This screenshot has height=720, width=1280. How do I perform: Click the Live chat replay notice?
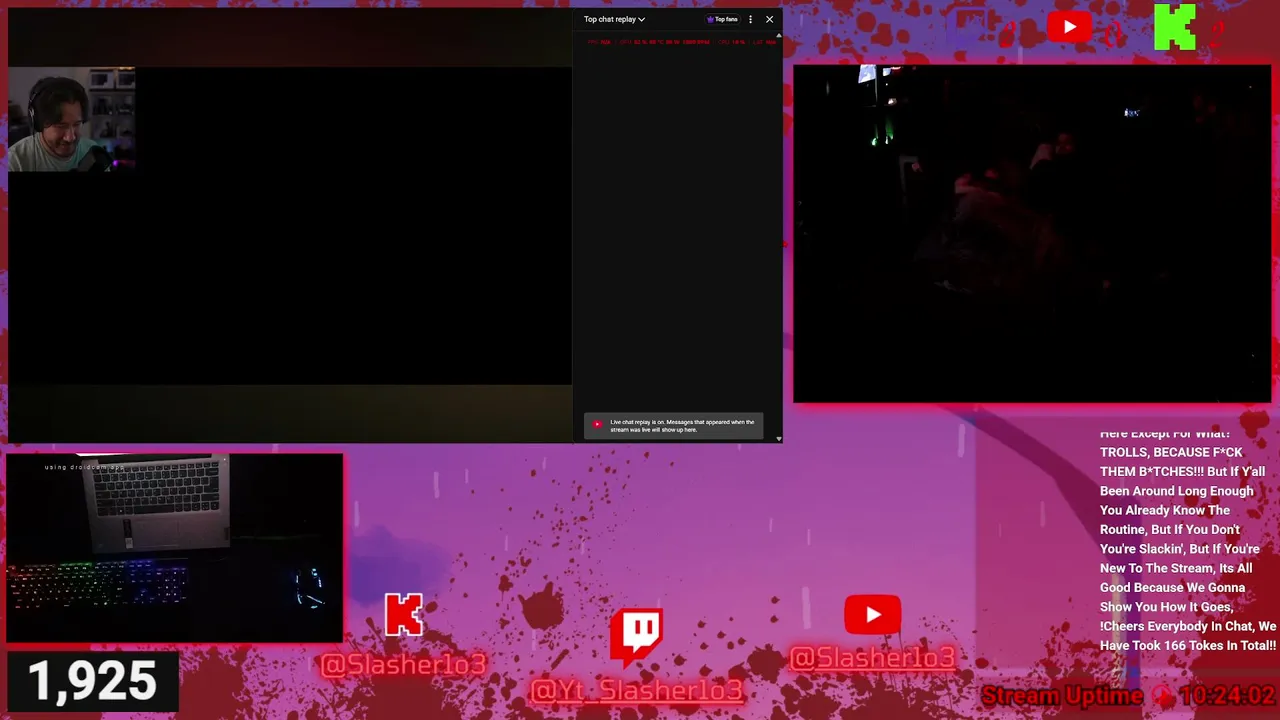click(674, 426)
